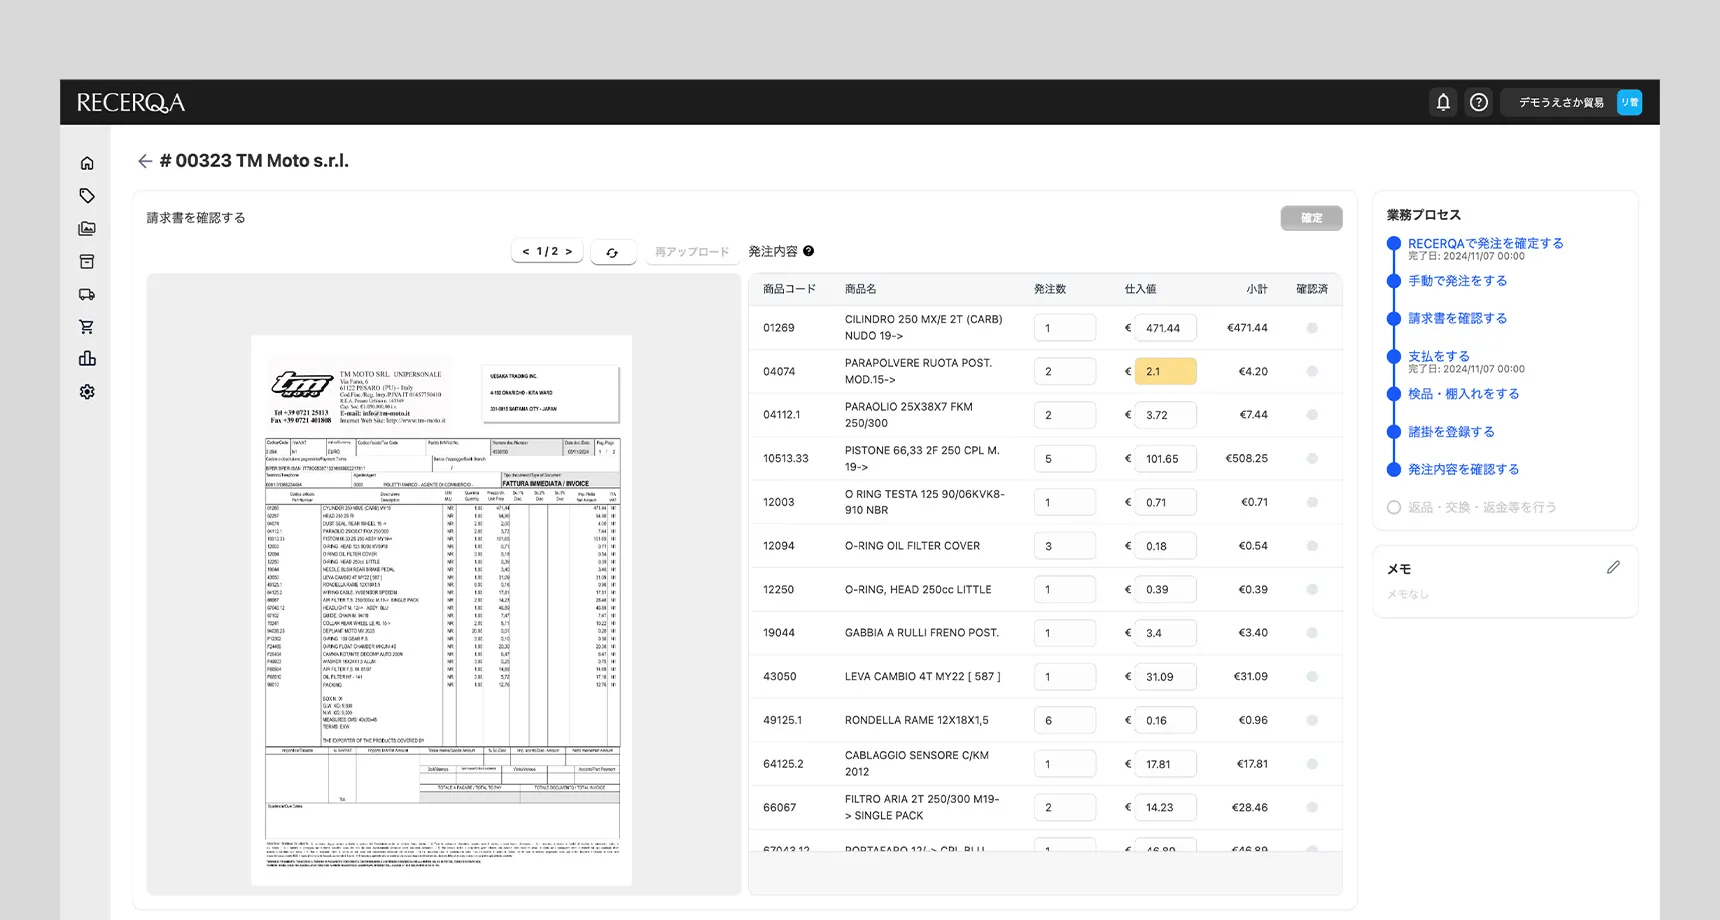1720x920 pixels.
Task: Toggle confirmed status for item 01269
Action: (x=1312, y=328)
